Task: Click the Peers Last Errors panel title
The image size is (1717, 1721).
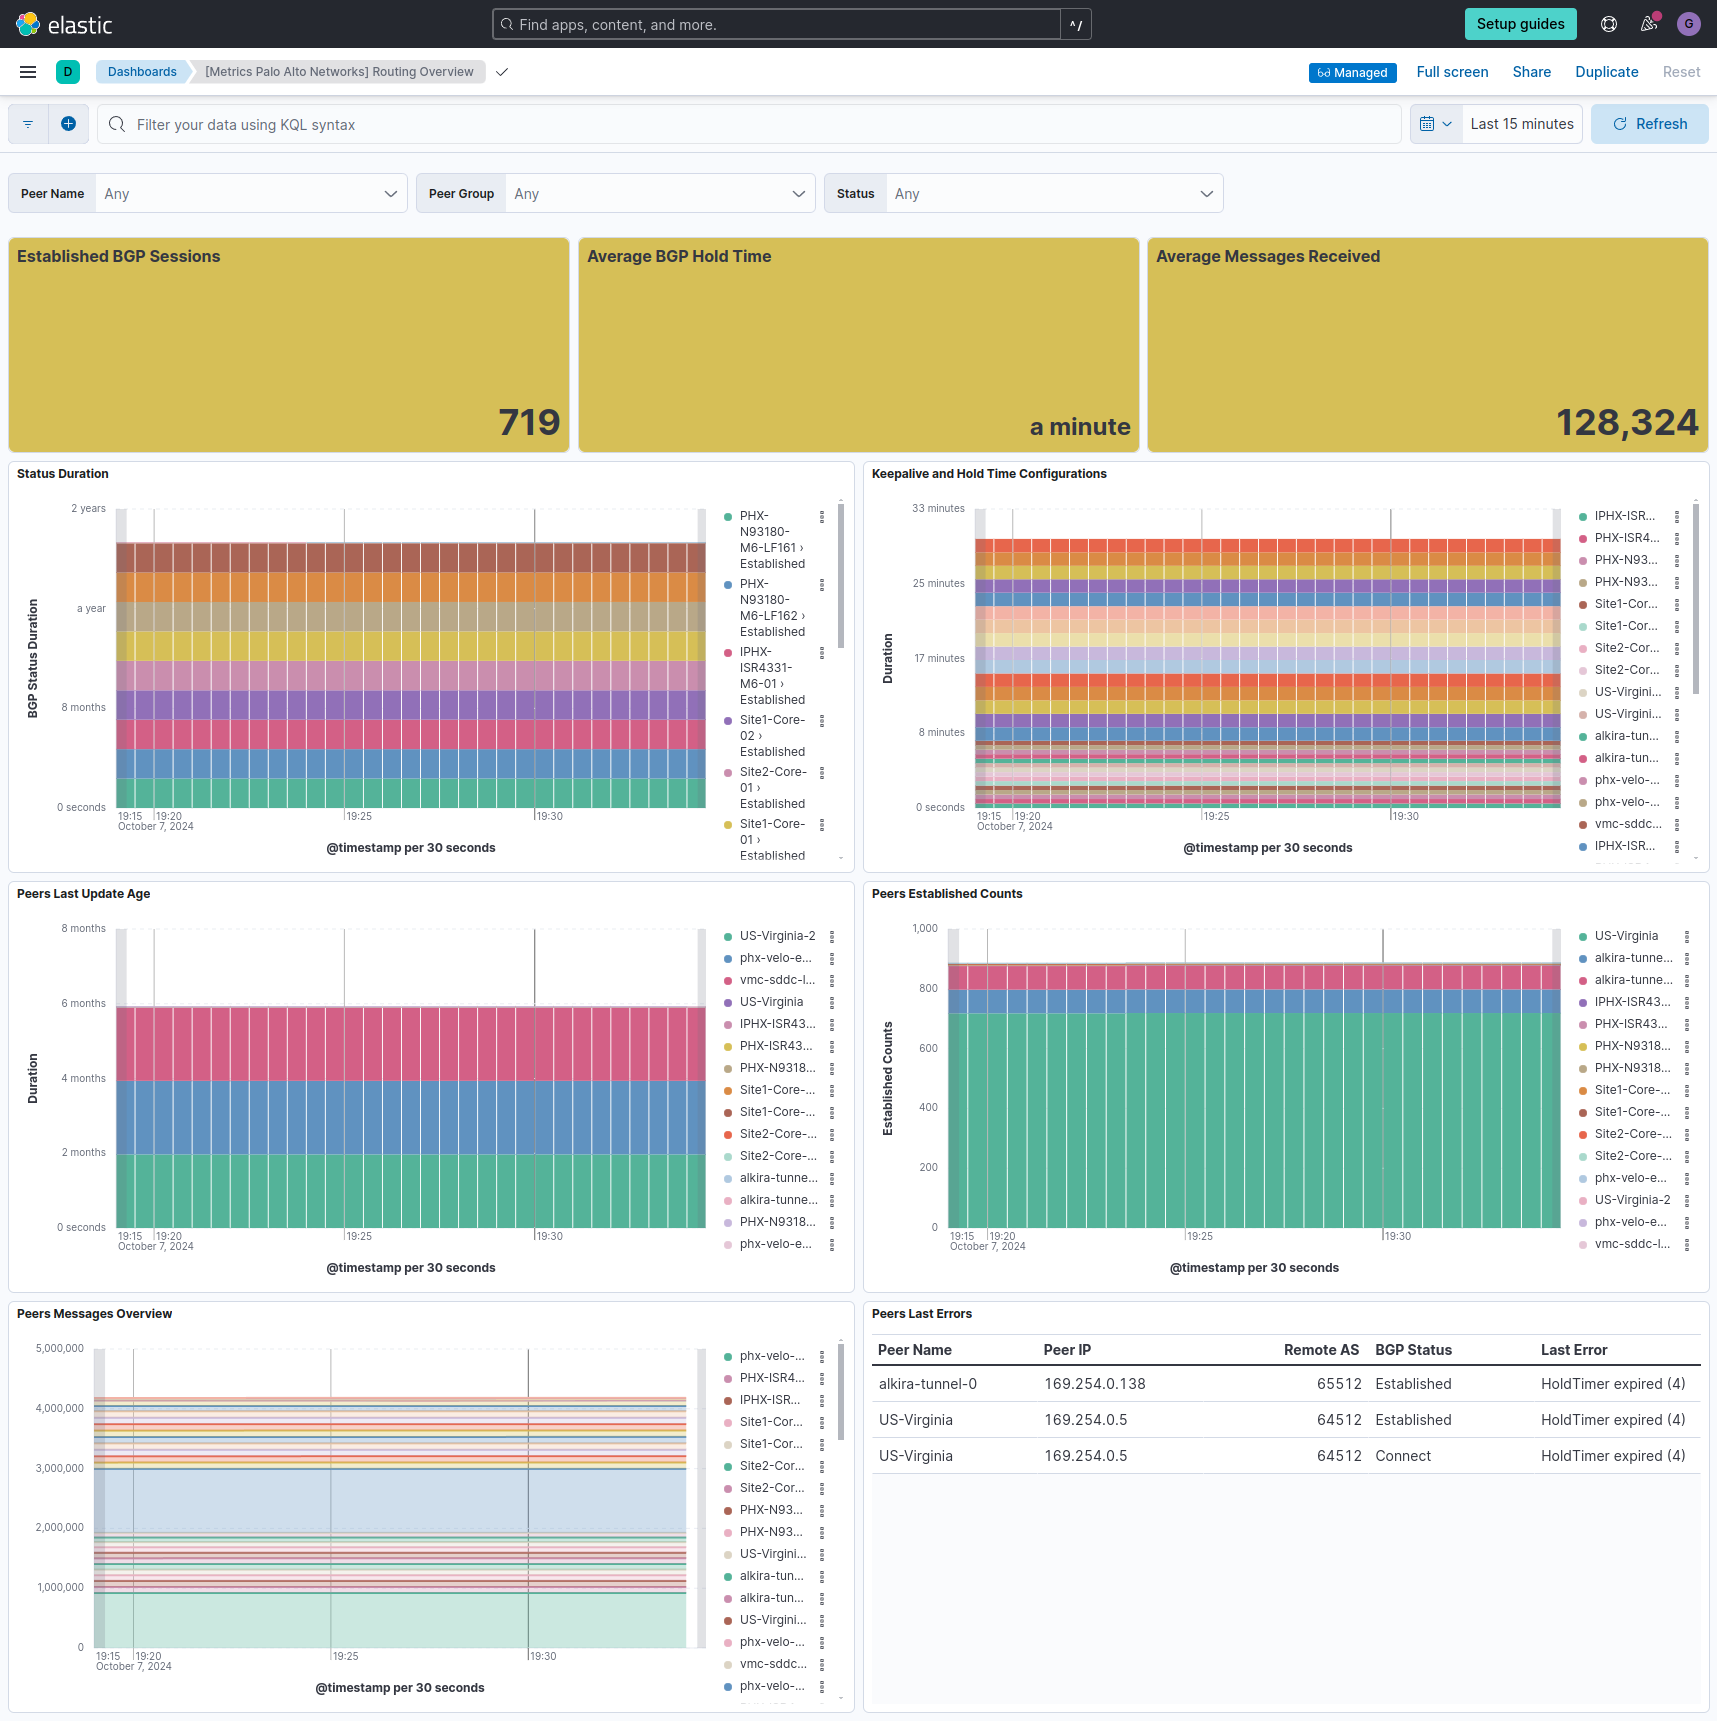Action: tap(922, 1314)
